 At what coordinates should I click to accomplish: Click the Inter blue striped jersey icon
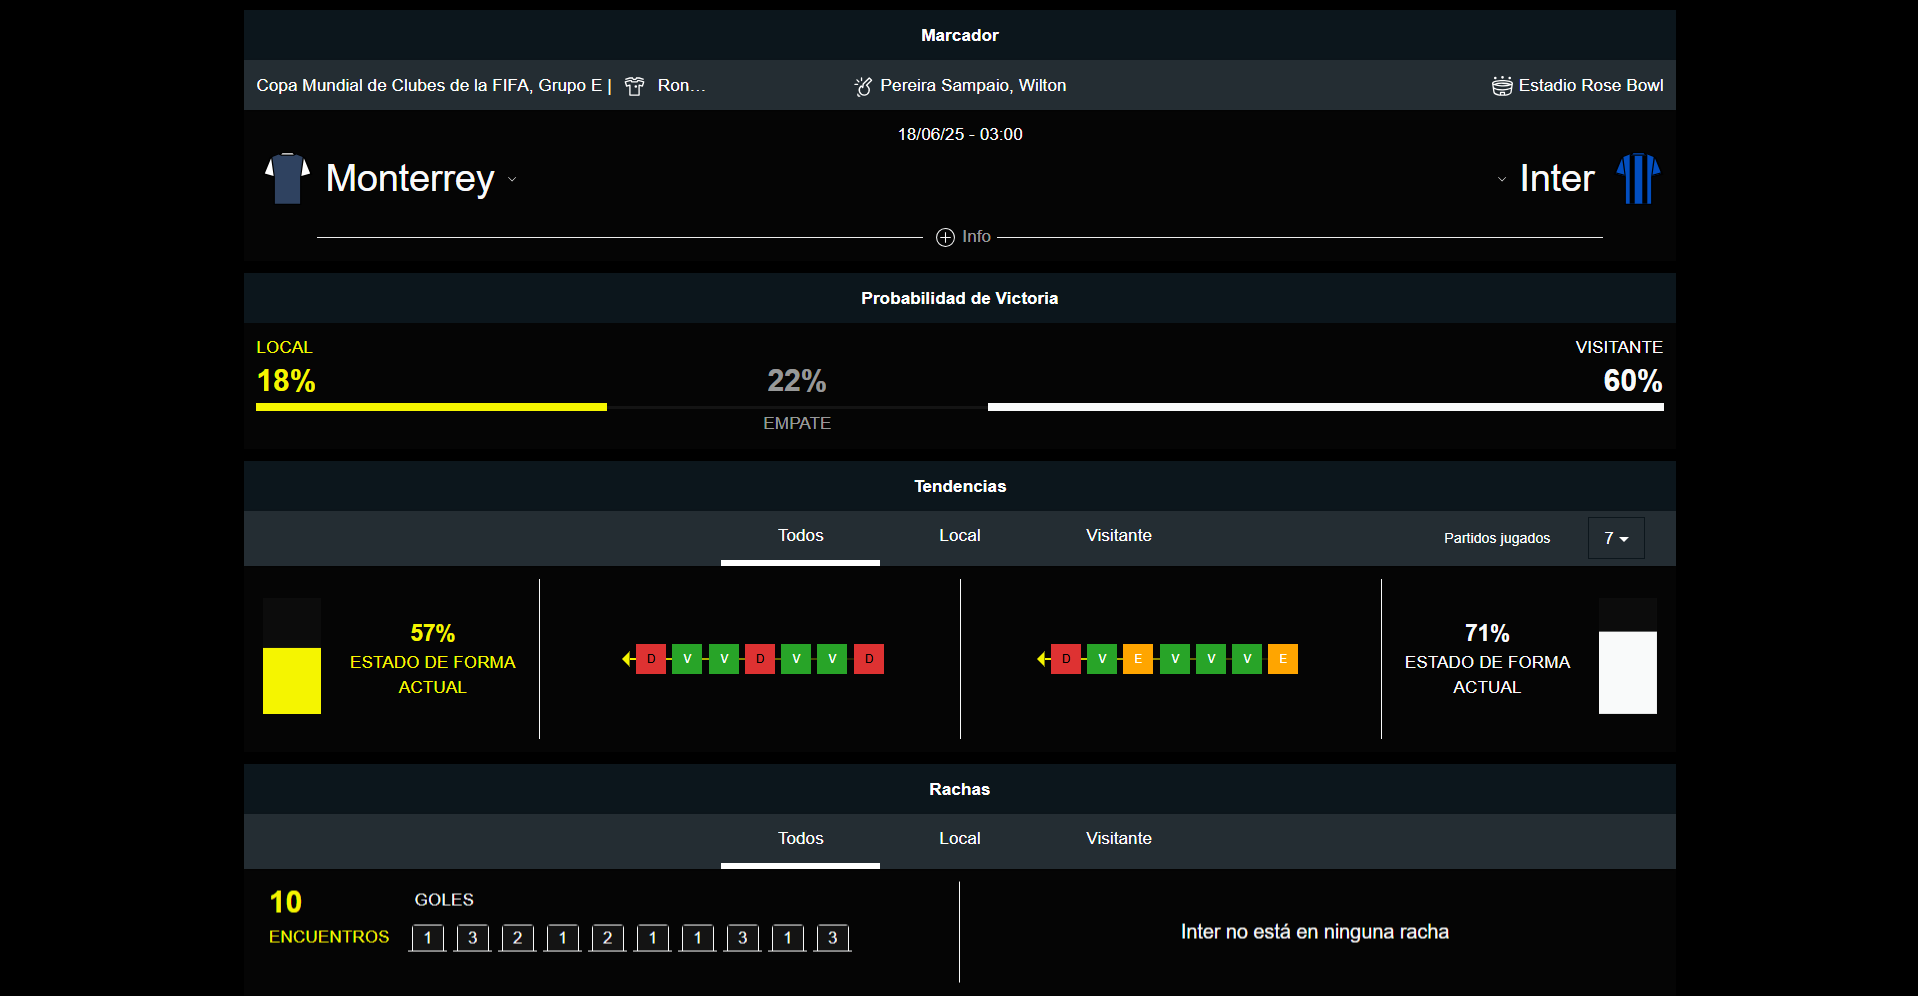click(x=1637, y=178)
